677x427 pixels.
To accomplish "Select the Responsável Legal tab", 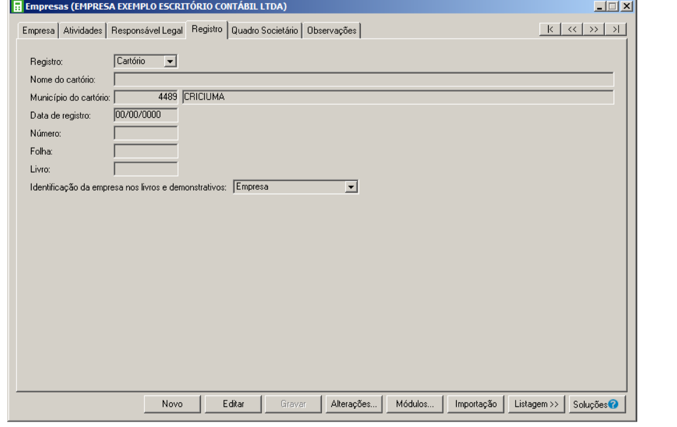I will 147,31.
